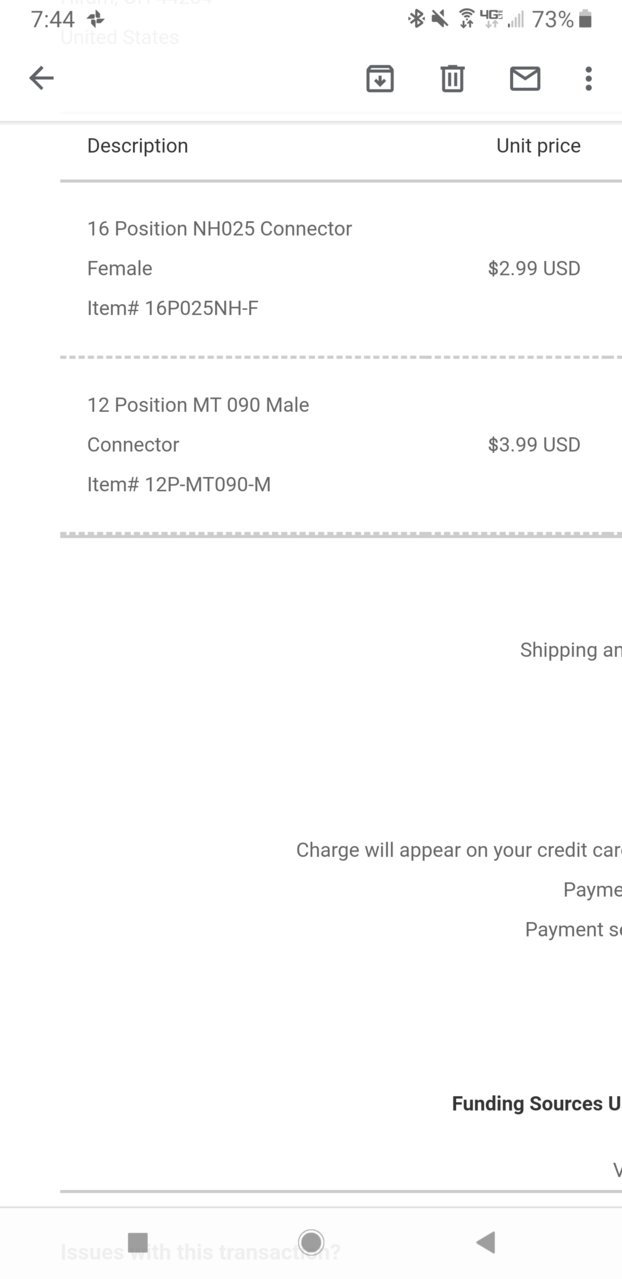Mark the email unread with the envelope icon

click(x=525, y=78)
